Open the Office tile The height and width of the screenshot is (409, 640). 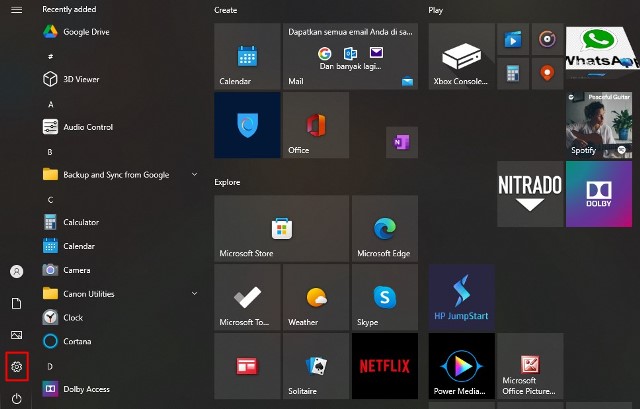click(x=316, y=125)
